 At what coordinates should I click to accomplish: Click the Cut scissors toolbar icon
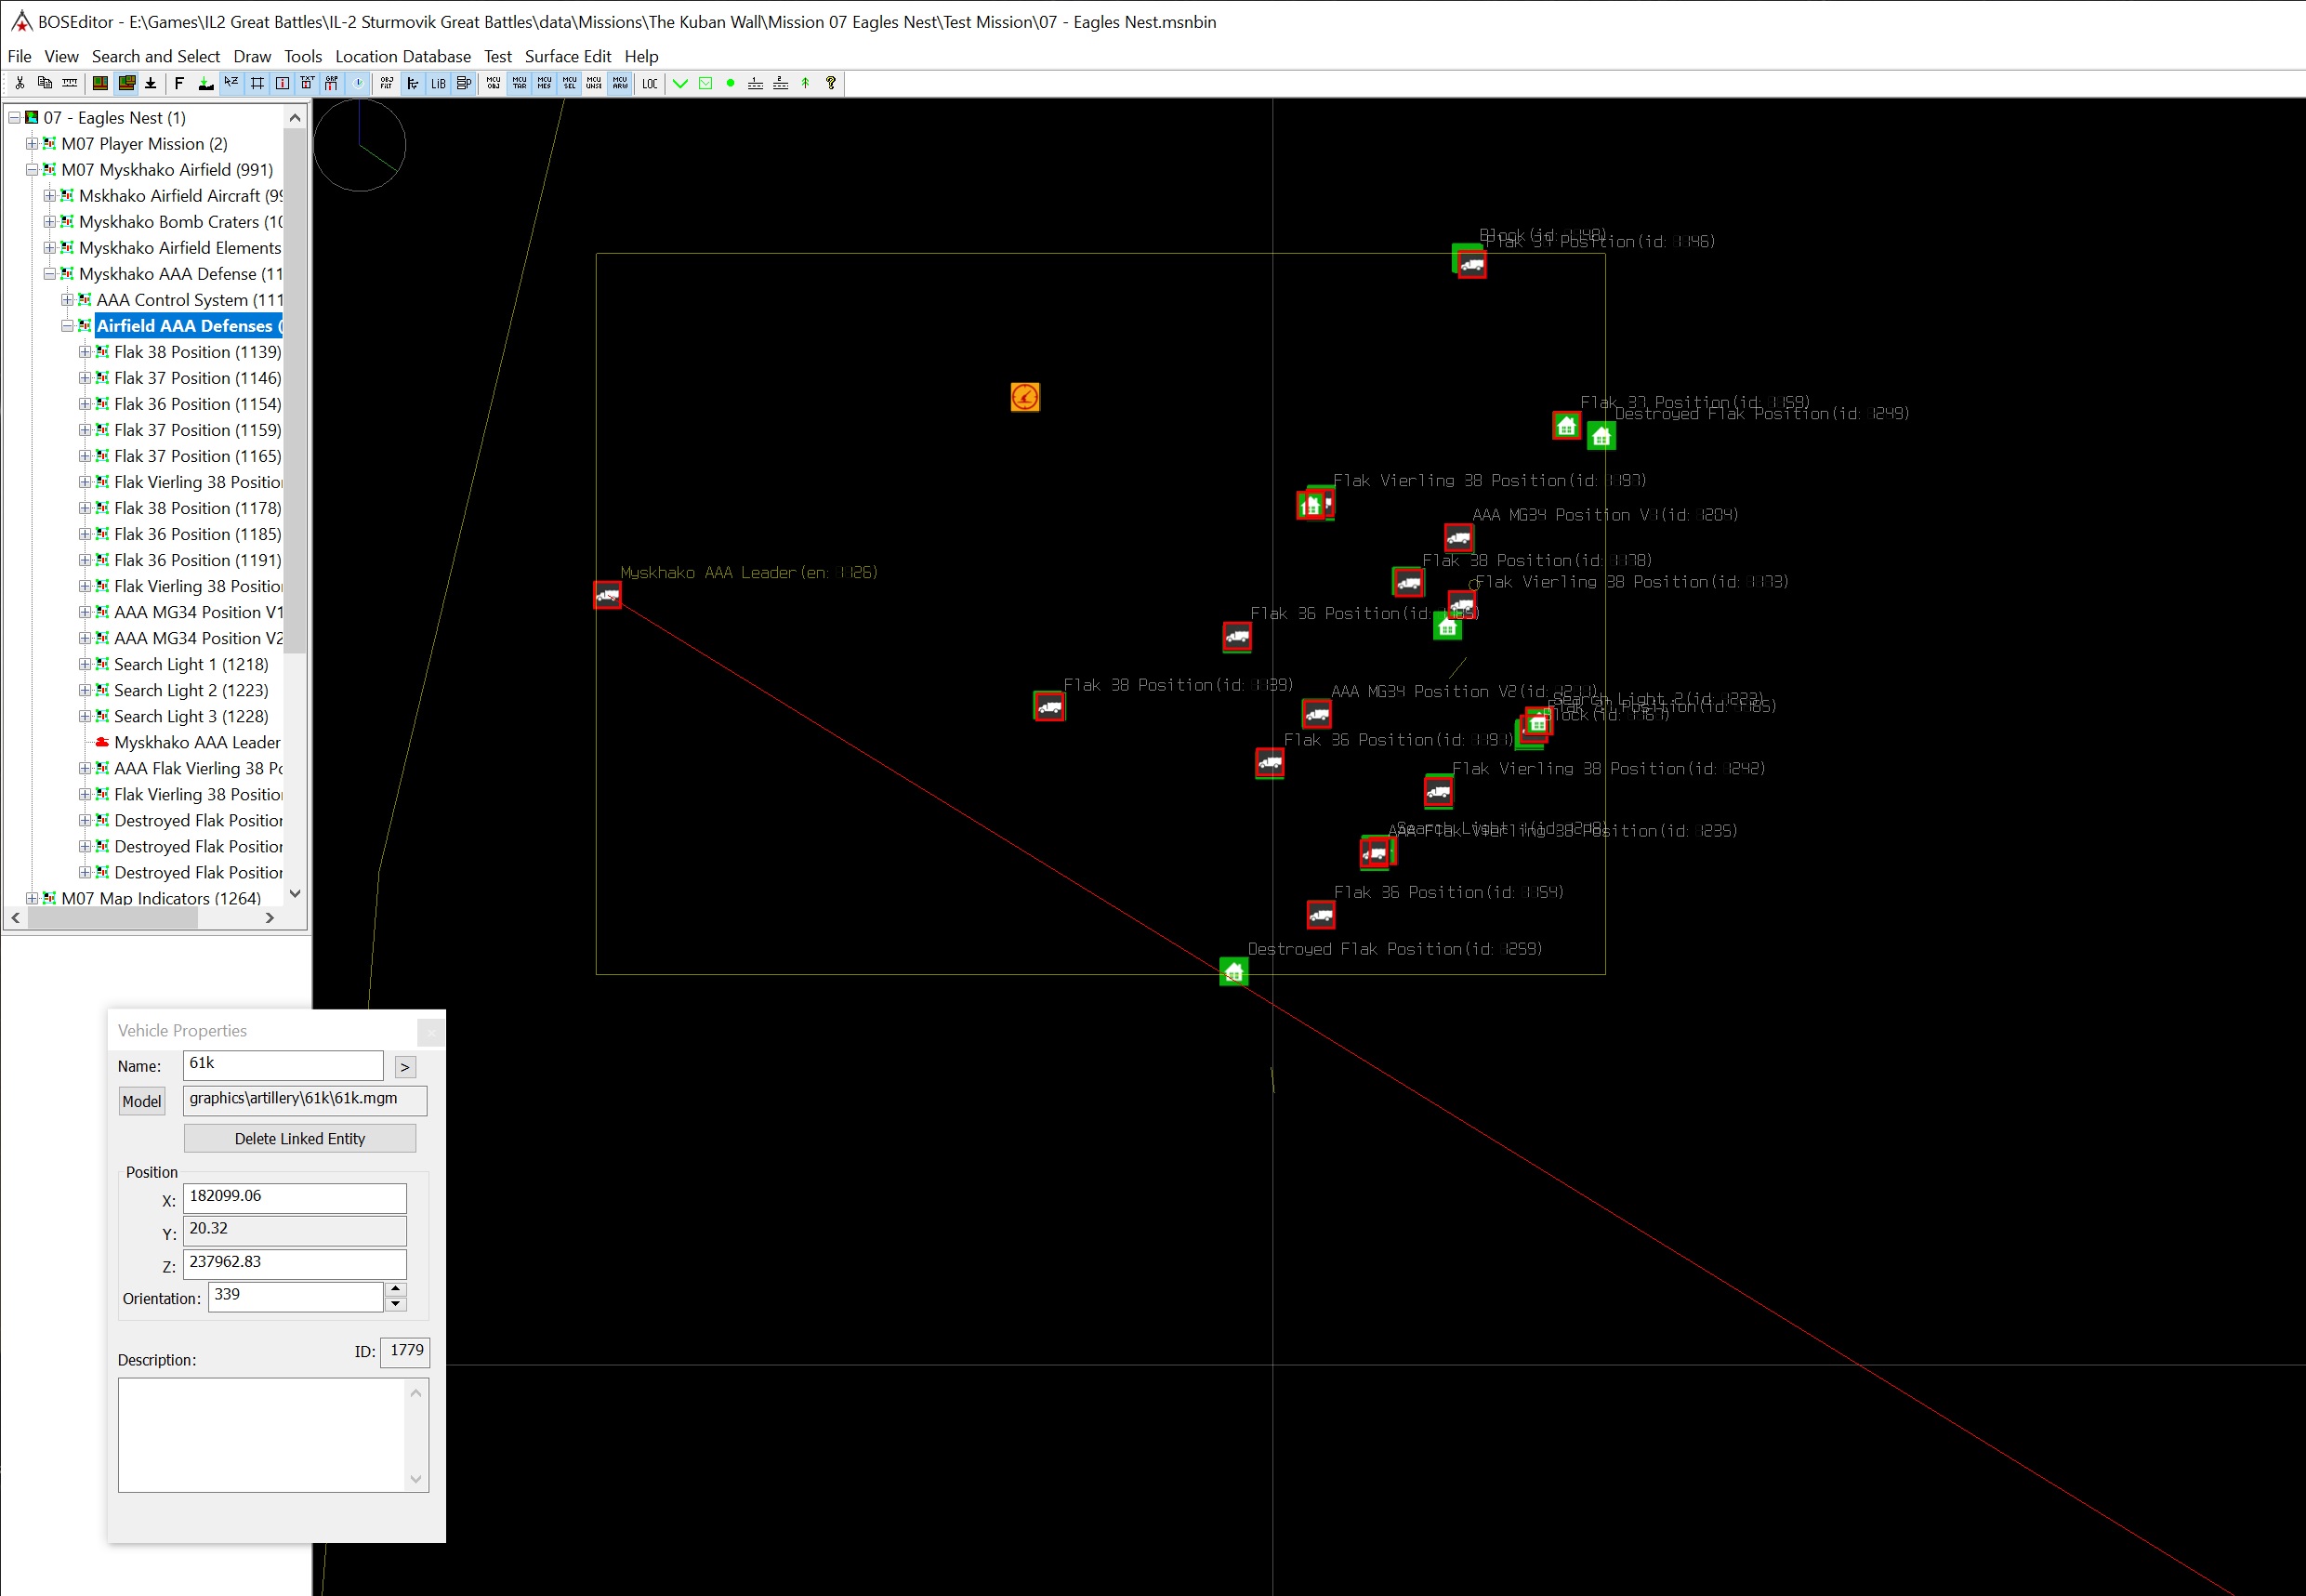pyautogui.click(x=19, y=84)
